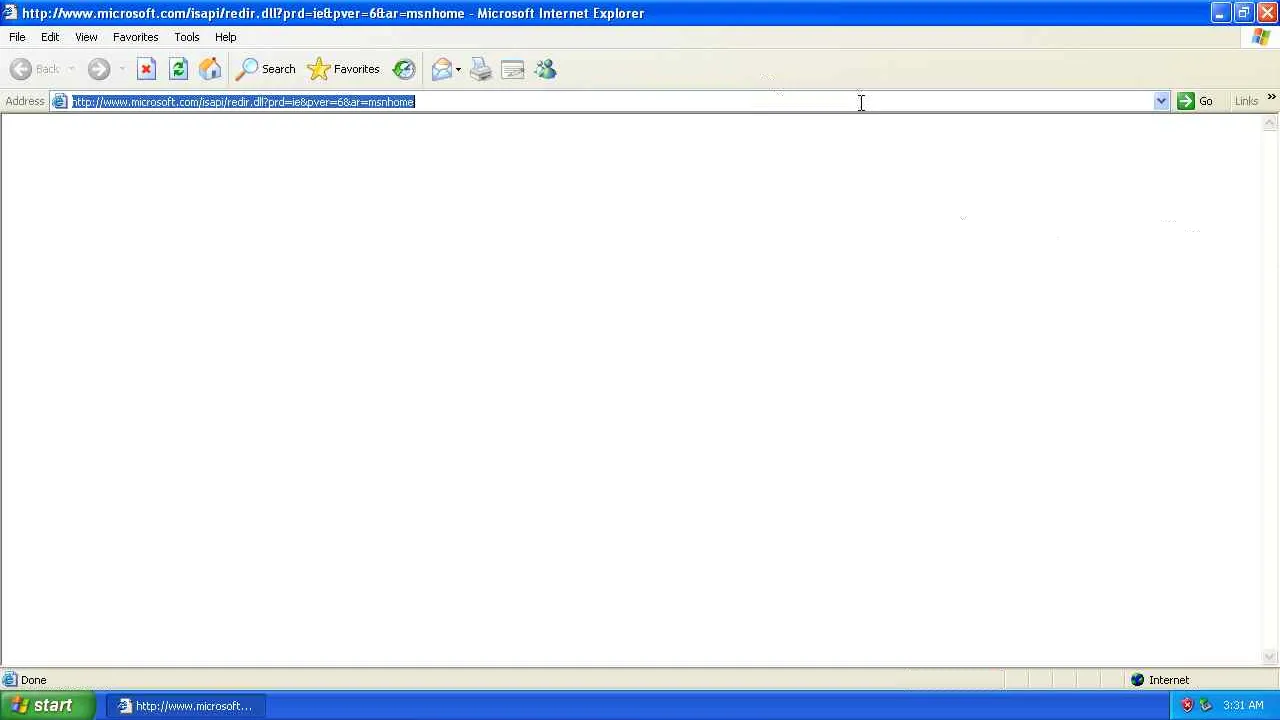Image resolution: width=1280 pixels, height=720 pixels.
Task: Go to the Home page house icon
Action: pyautogui.click(x=210, y=69)
